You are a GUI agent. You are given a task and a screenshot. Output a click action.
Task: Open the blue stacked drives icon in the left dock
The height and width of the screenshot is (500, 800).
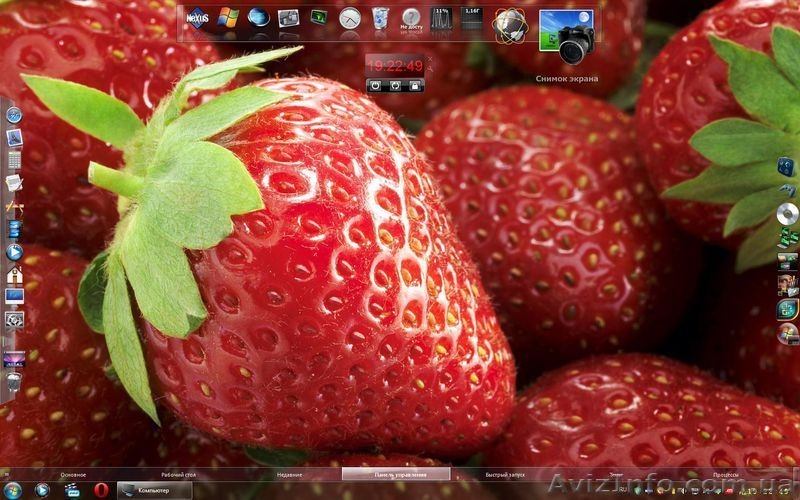tap(14, 229)
